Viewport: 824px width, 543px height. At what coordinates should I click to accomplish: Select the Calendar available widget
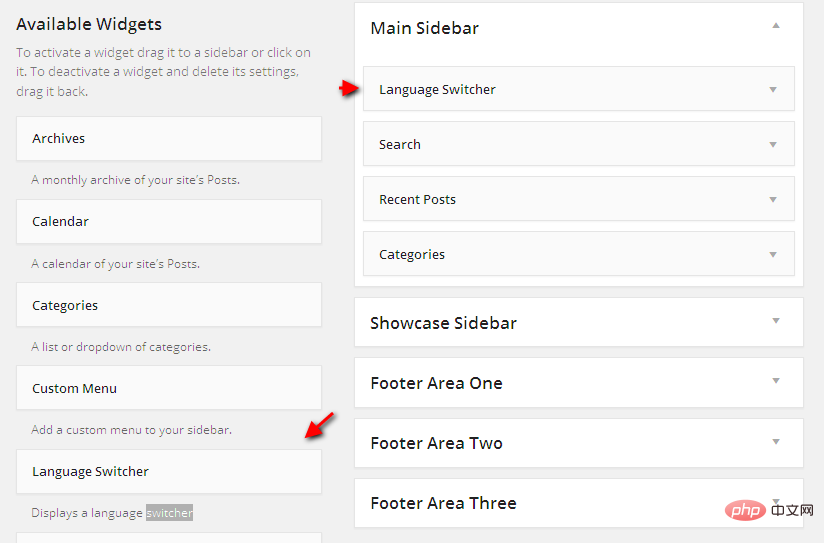tap(168, 221)
